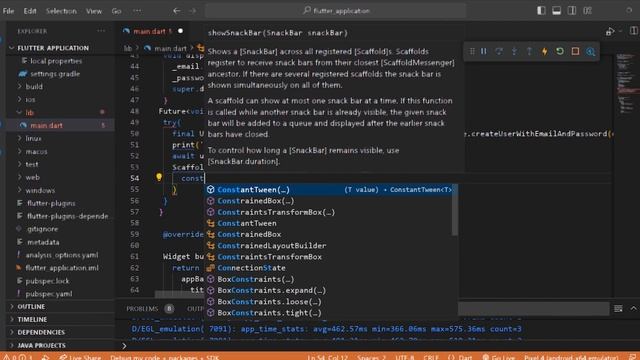Open the Customize Layout icon
Screen dimensions: 640x360
[x=587, y=11]
